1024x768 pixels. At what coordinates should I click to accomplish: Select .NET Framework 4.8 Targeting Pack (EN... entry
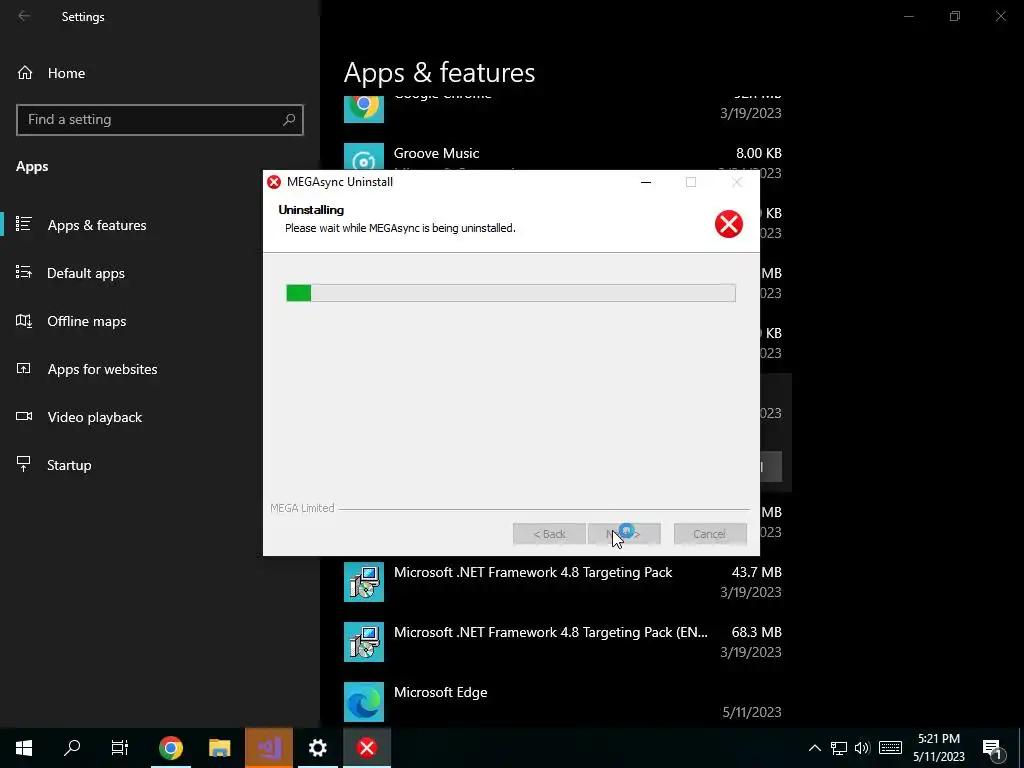pyautogui.click(x=563, y=642)
